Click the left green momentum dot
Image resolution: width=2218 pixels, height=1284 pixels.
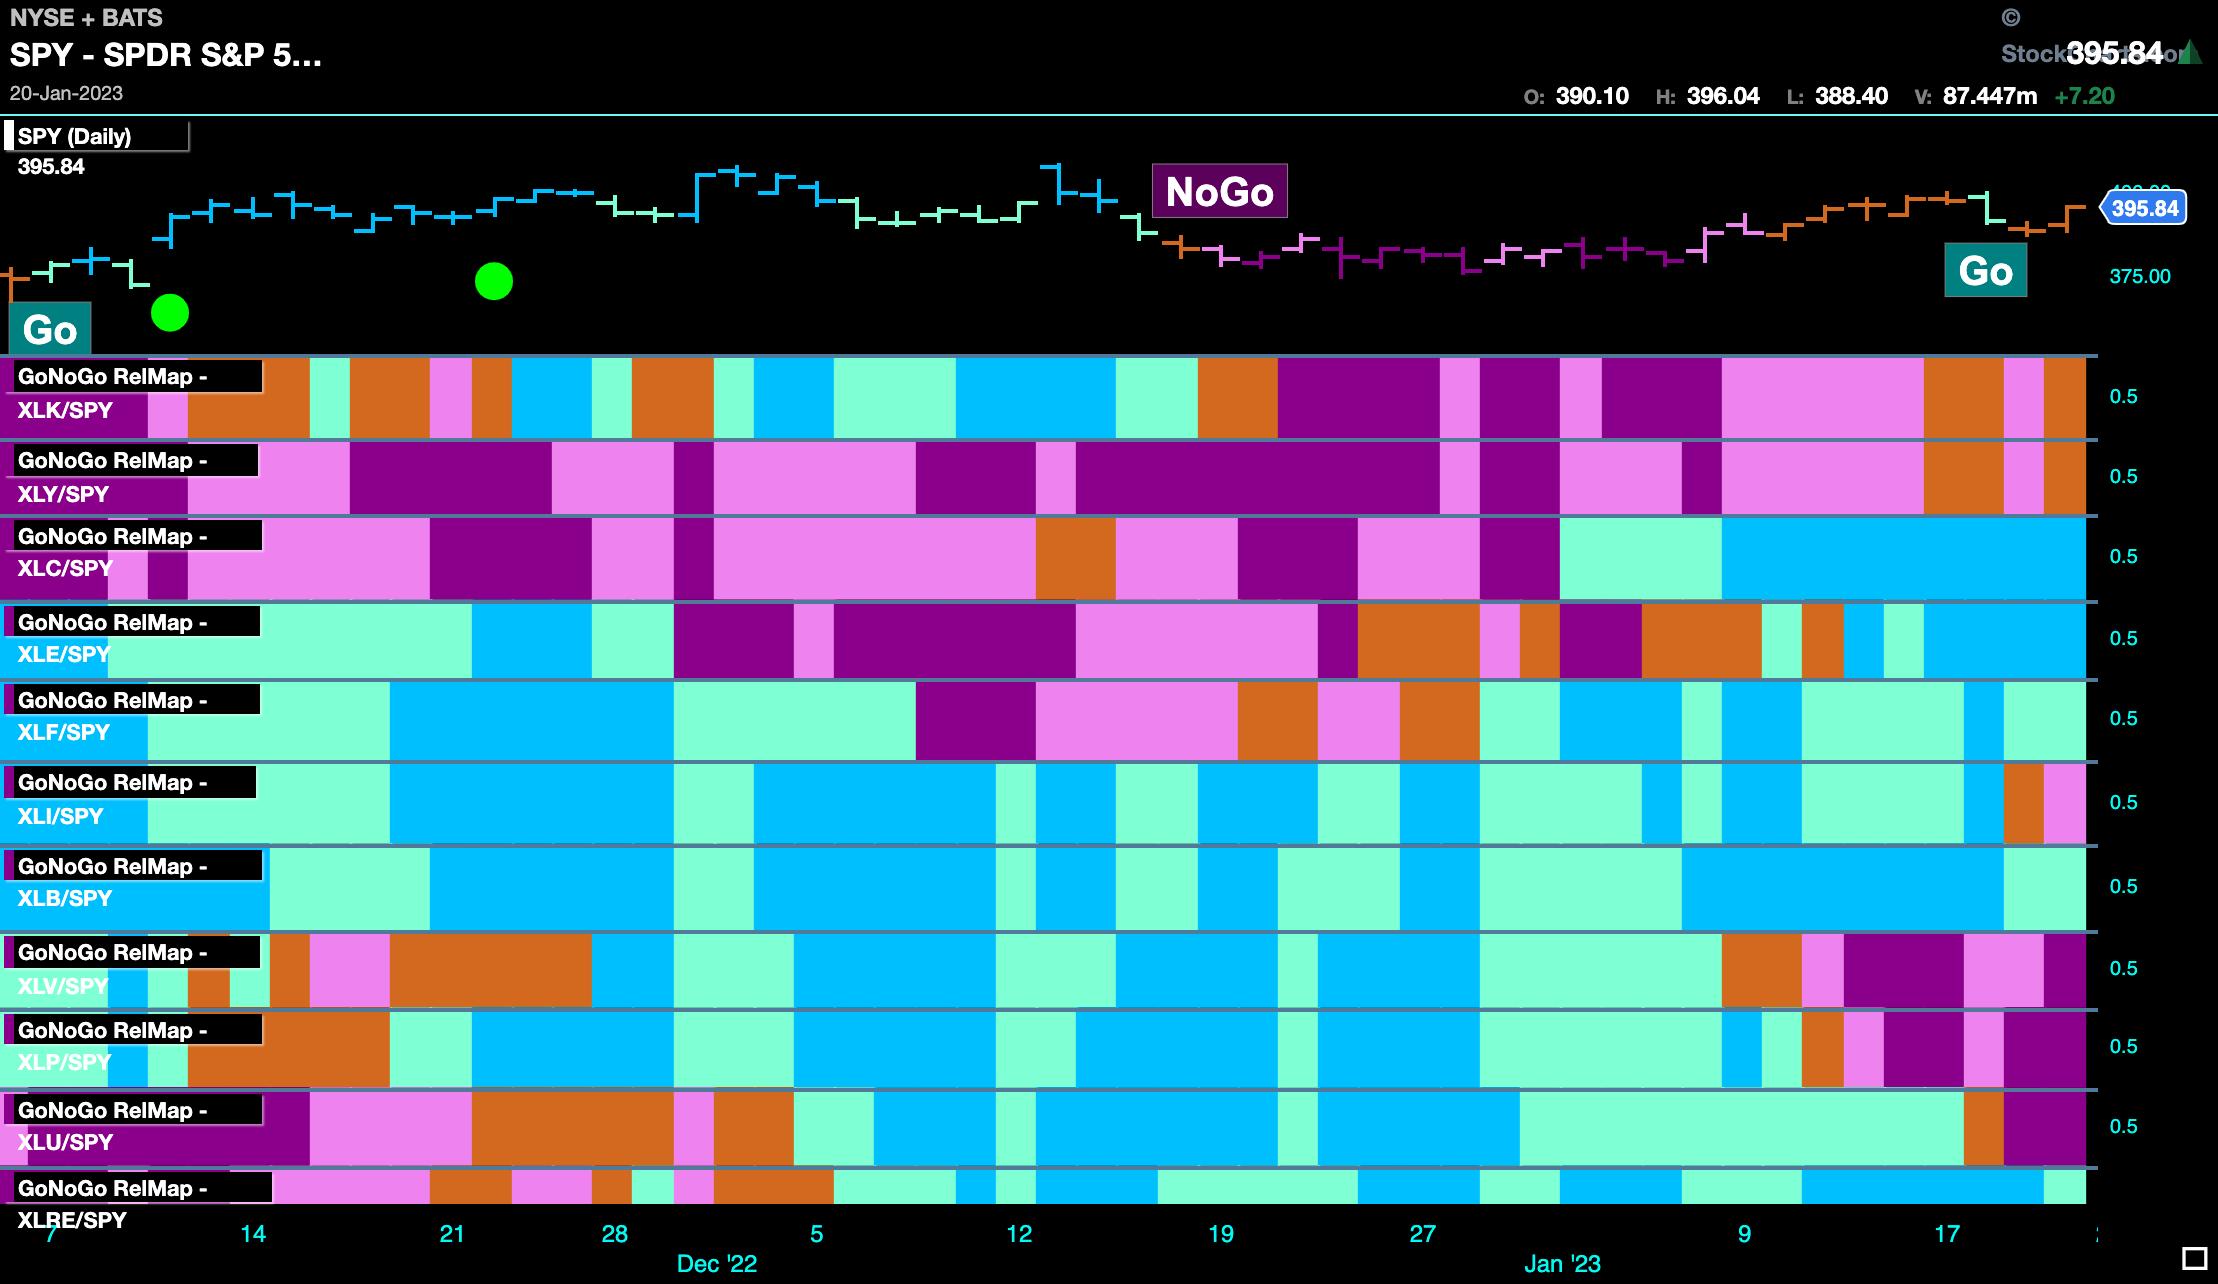point(170,313)
